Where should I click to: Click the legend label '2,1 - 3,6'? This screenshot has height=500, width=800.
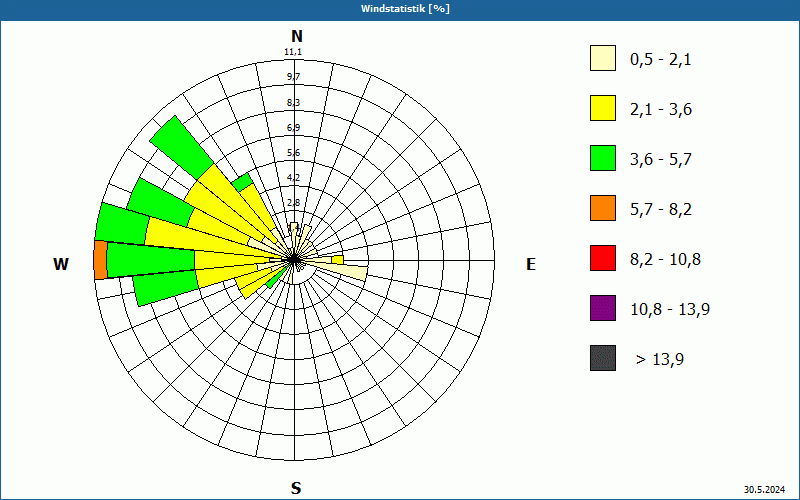pos(661,110)
